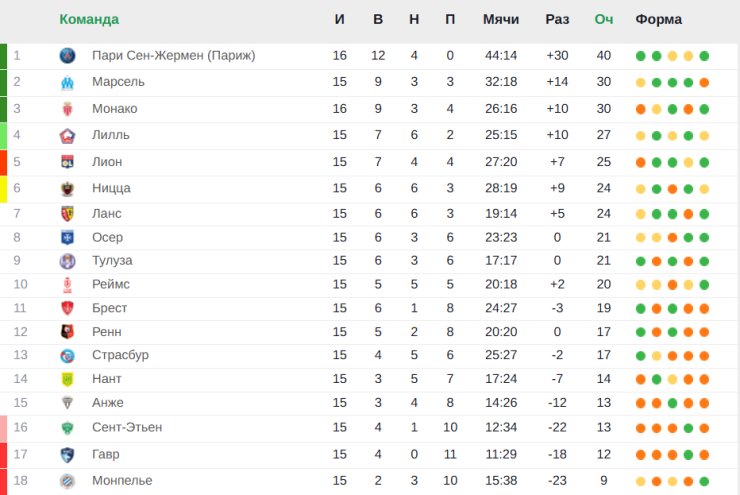The width and height of the screenshot is (740, 495).
Task: Sort table by Команда column header
Action: coord(89,19)
